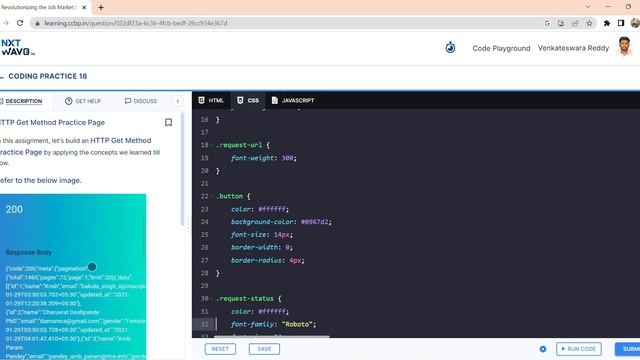Click the Google icon in address bar

(547, 23)
